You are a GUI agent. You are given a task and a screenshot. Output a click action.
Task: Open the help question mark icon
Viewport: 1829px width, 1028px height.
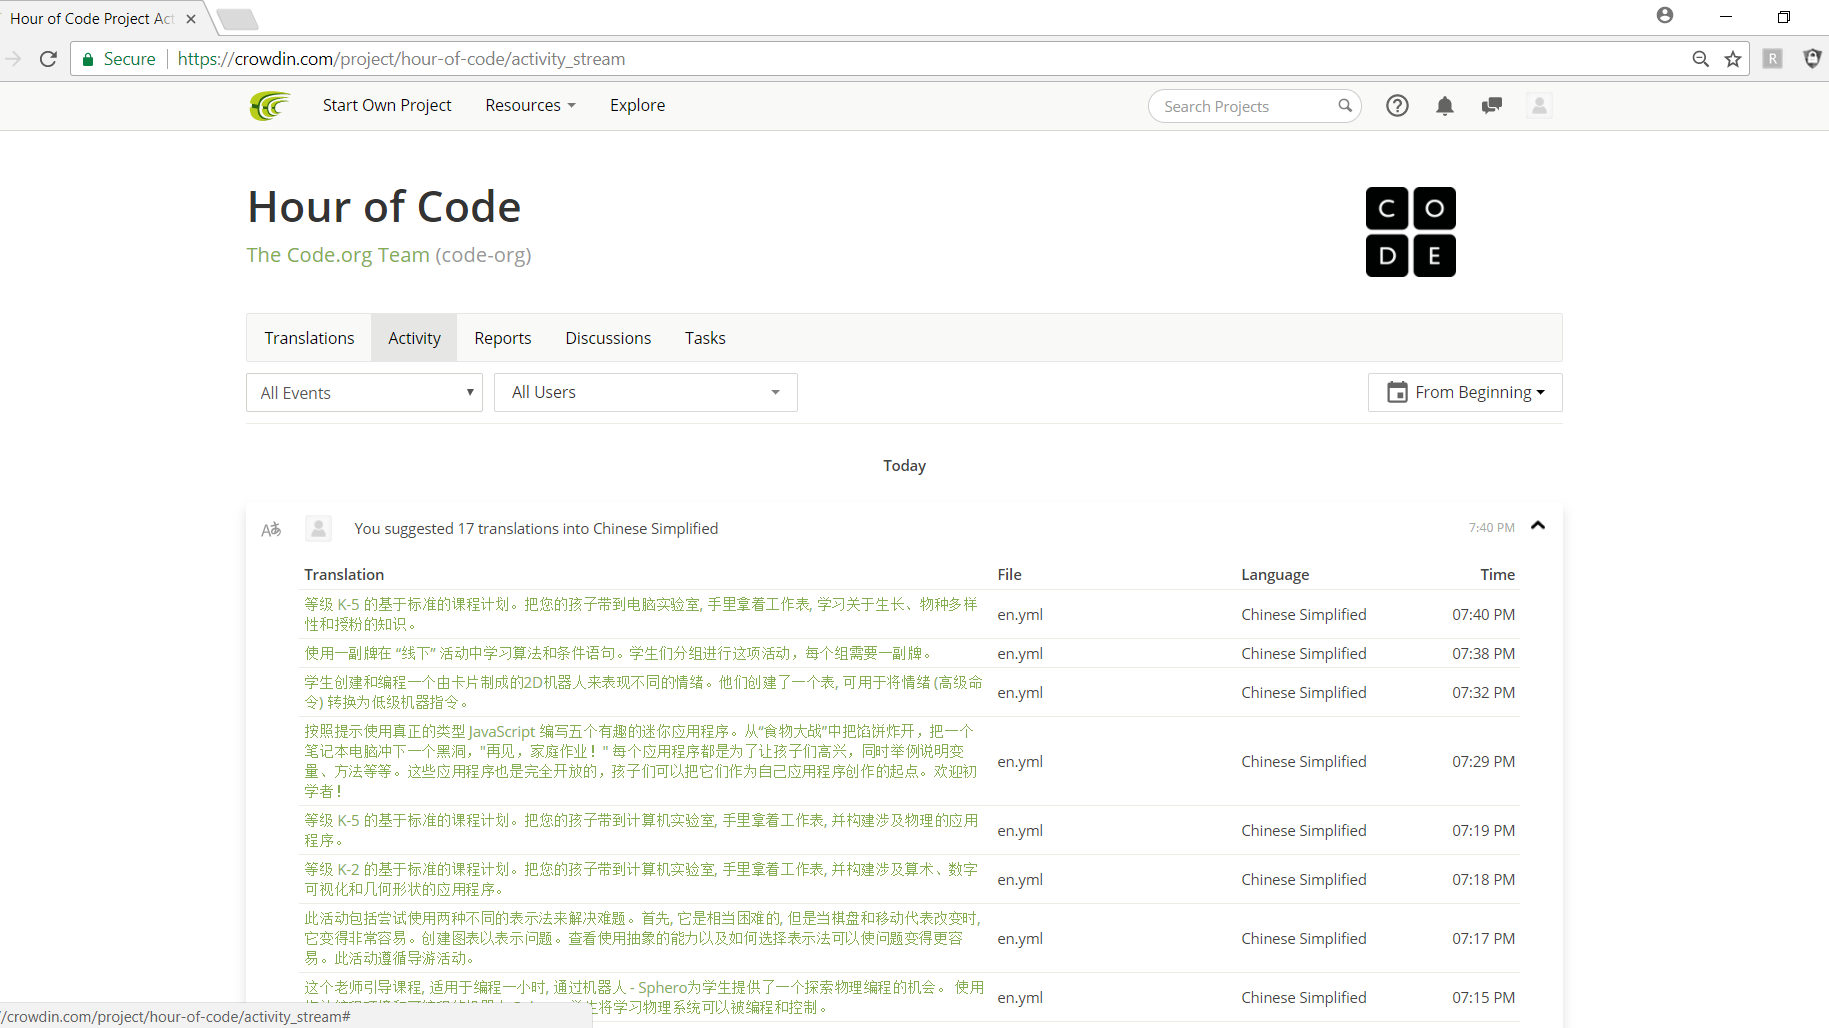coord(1397,106)
